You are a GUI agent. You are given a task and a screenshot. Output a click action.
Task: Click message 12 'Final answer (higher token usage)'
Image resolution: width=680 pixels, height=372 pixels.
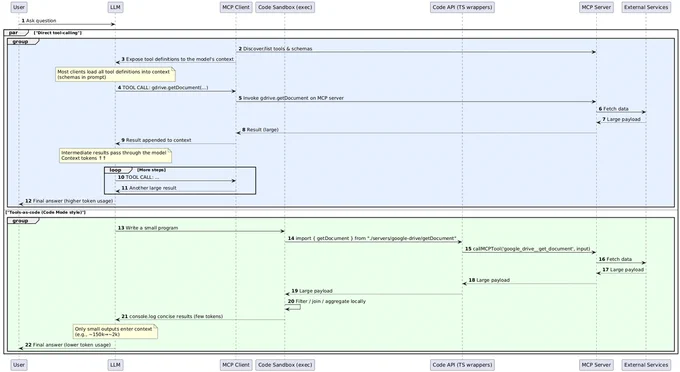pos(69,201)
